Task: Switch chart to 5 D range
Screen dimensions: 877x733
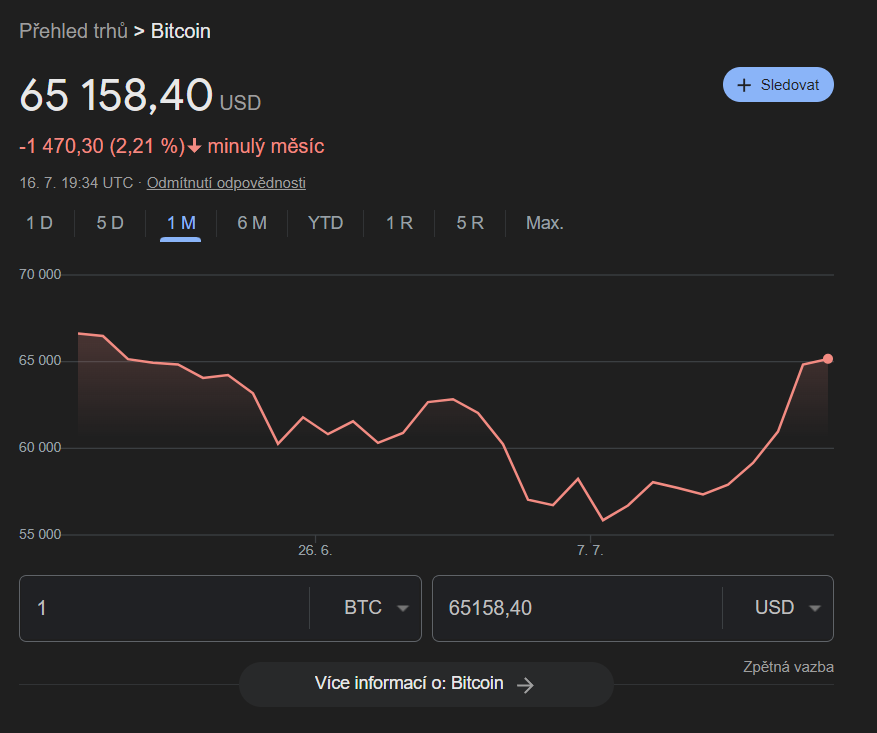Action: click(x=110, y=223)
